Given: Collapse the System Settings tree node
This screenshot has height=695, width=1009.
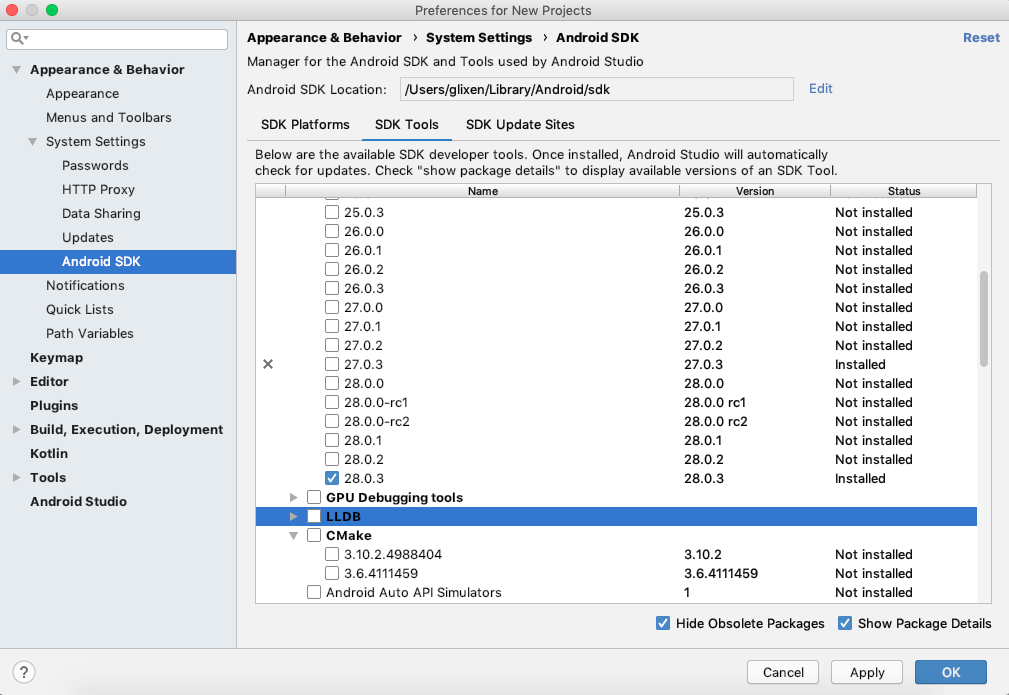Looking at the screenshot, I should point(33,142).
